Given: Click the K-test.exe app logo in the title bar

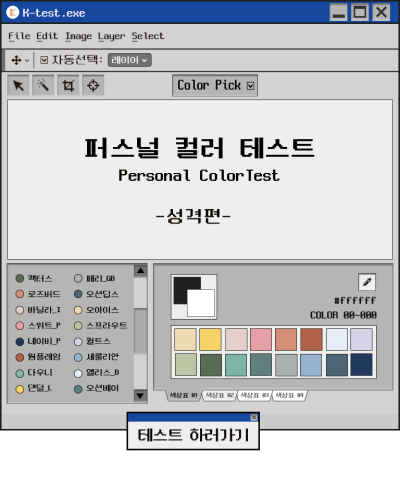Looking at the screenshot, I should pyautogui.click(x=13, y=13).
